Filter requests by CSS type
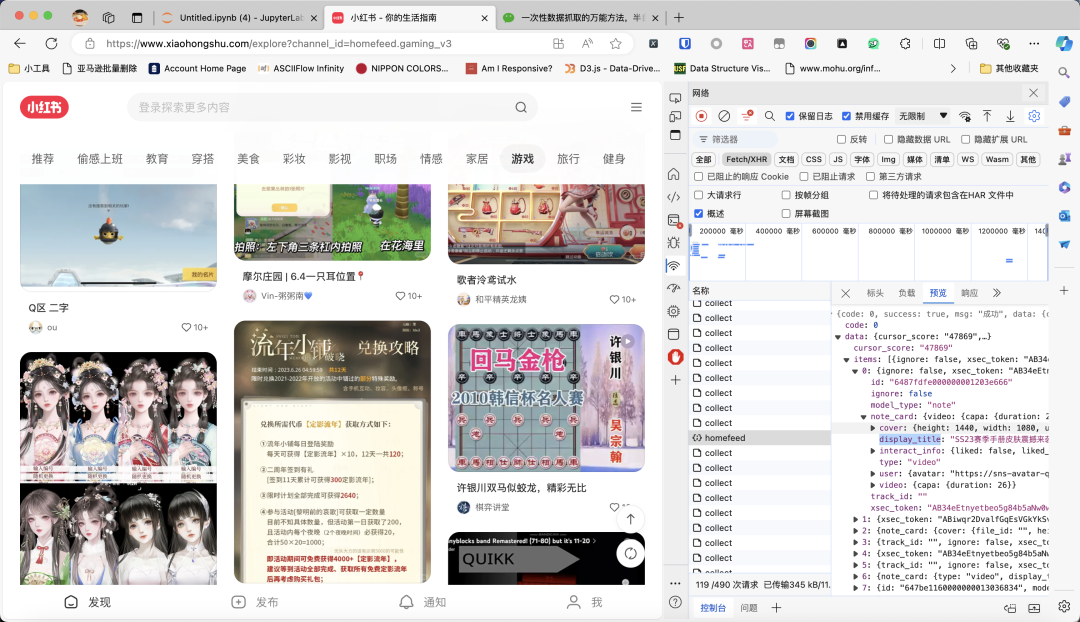This screenshot has width=1080, height=622. (x=813, y=159)
